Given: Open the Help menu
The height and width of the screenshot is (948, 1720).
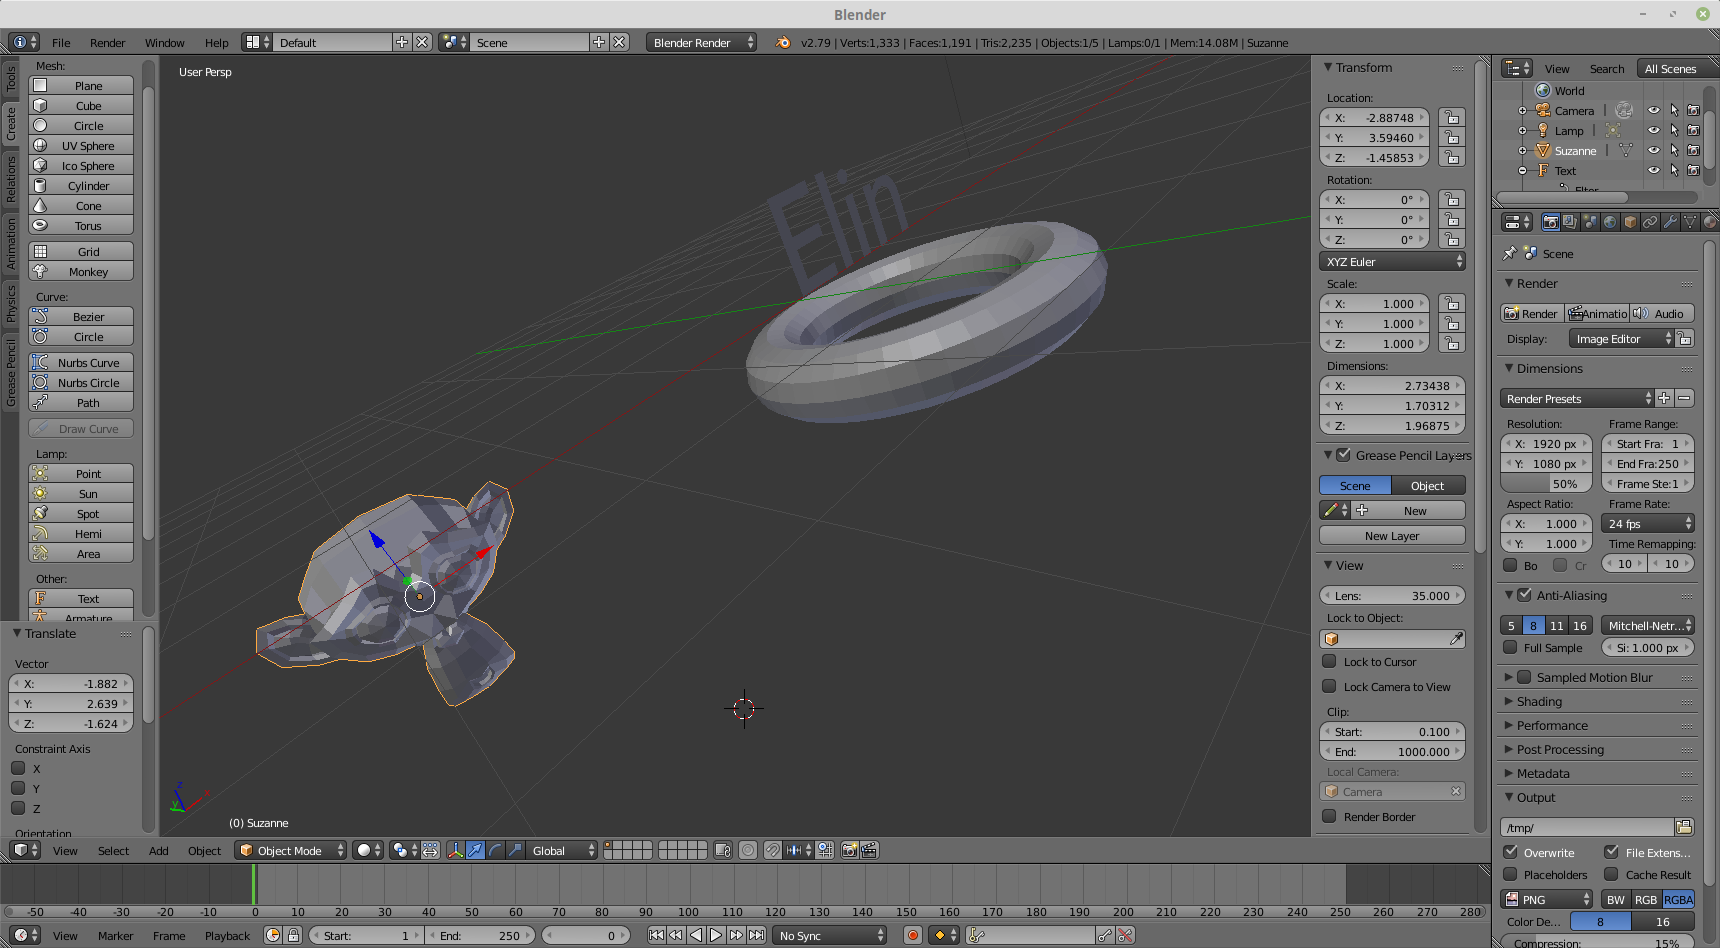Looking at the screenshot, I should [217, 43].
